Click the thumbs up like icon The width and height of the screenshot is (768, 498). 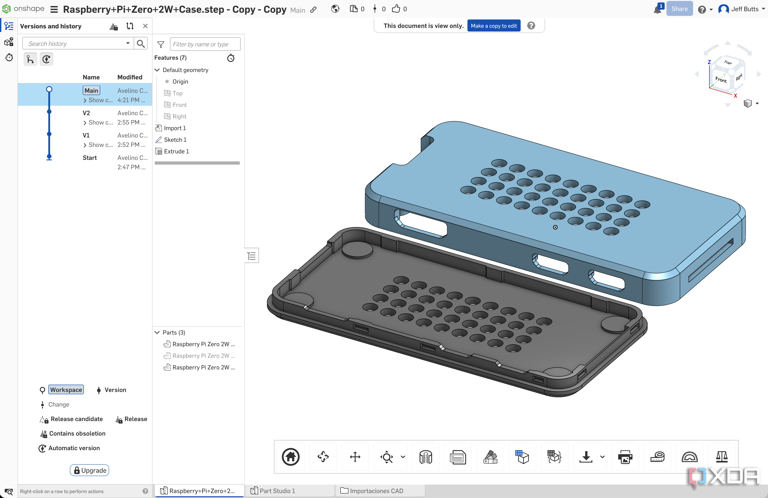coord(396,8)
